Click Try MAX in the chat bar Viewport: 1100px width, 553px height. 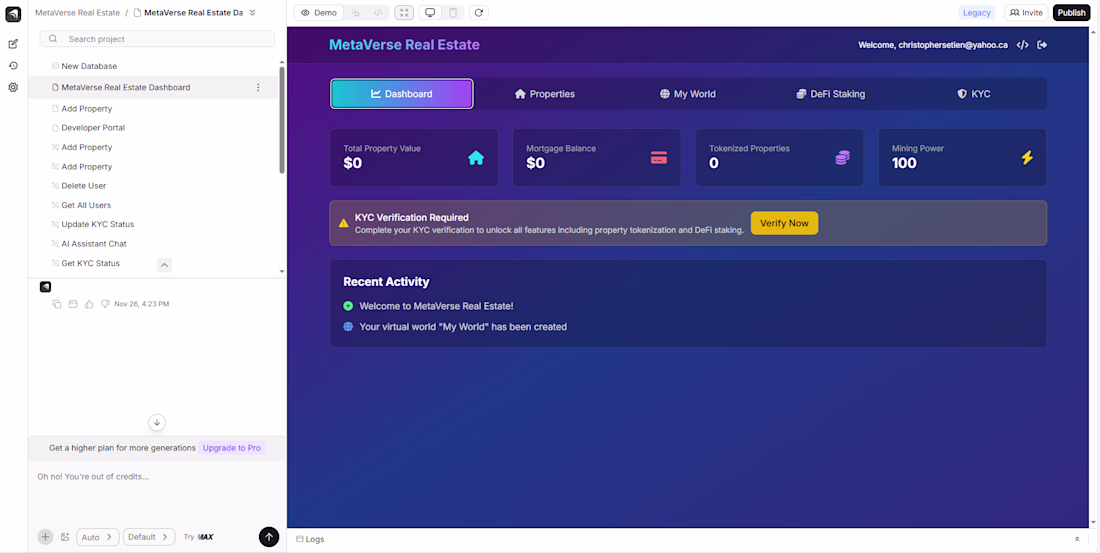coord(199,537)
